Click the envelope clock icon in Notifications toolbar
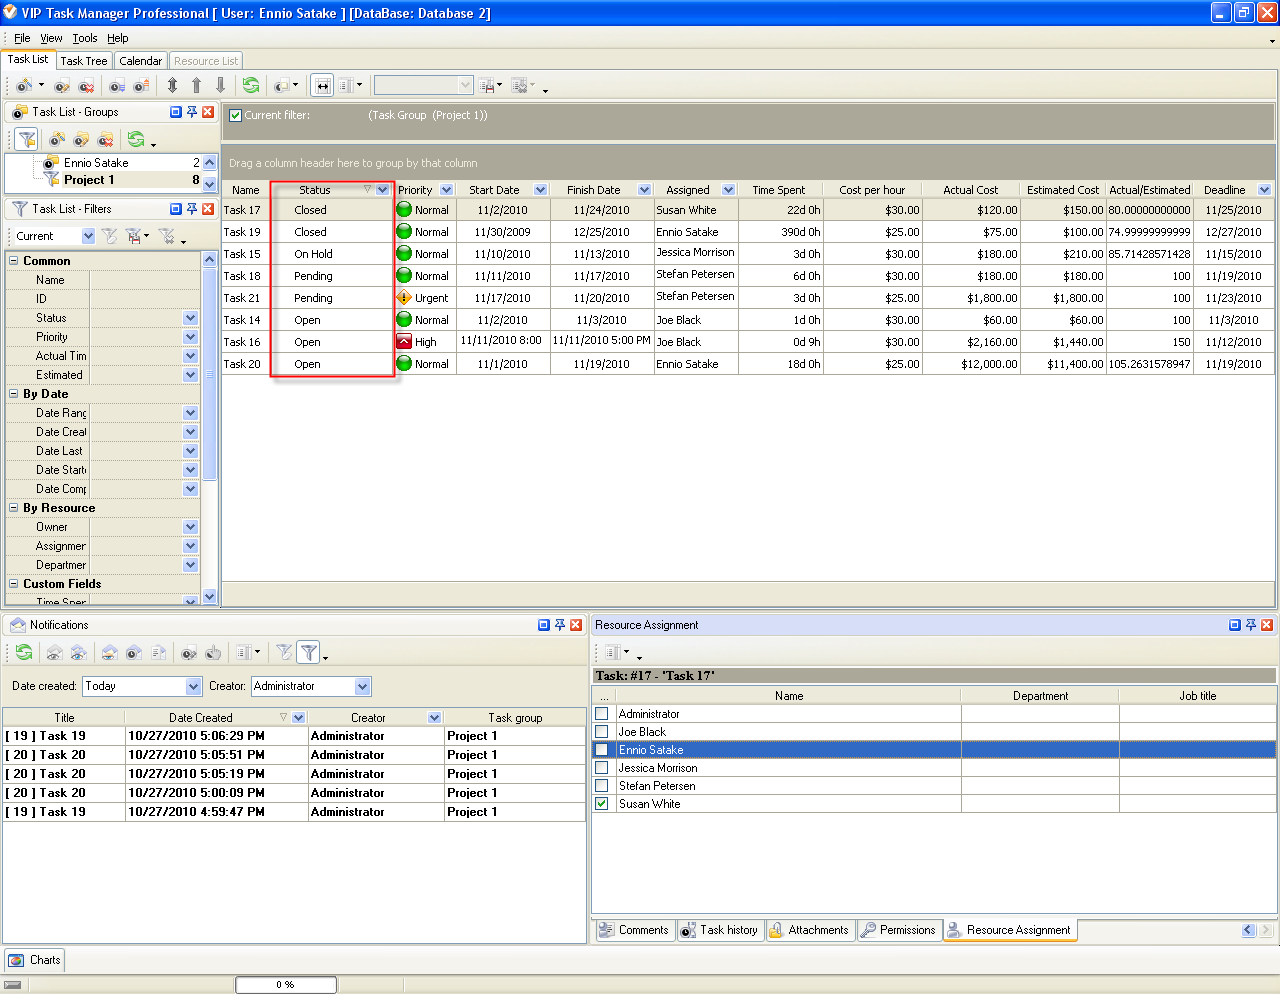The width and height of the screenshot is (1280, 994). [x=134, y=653]
